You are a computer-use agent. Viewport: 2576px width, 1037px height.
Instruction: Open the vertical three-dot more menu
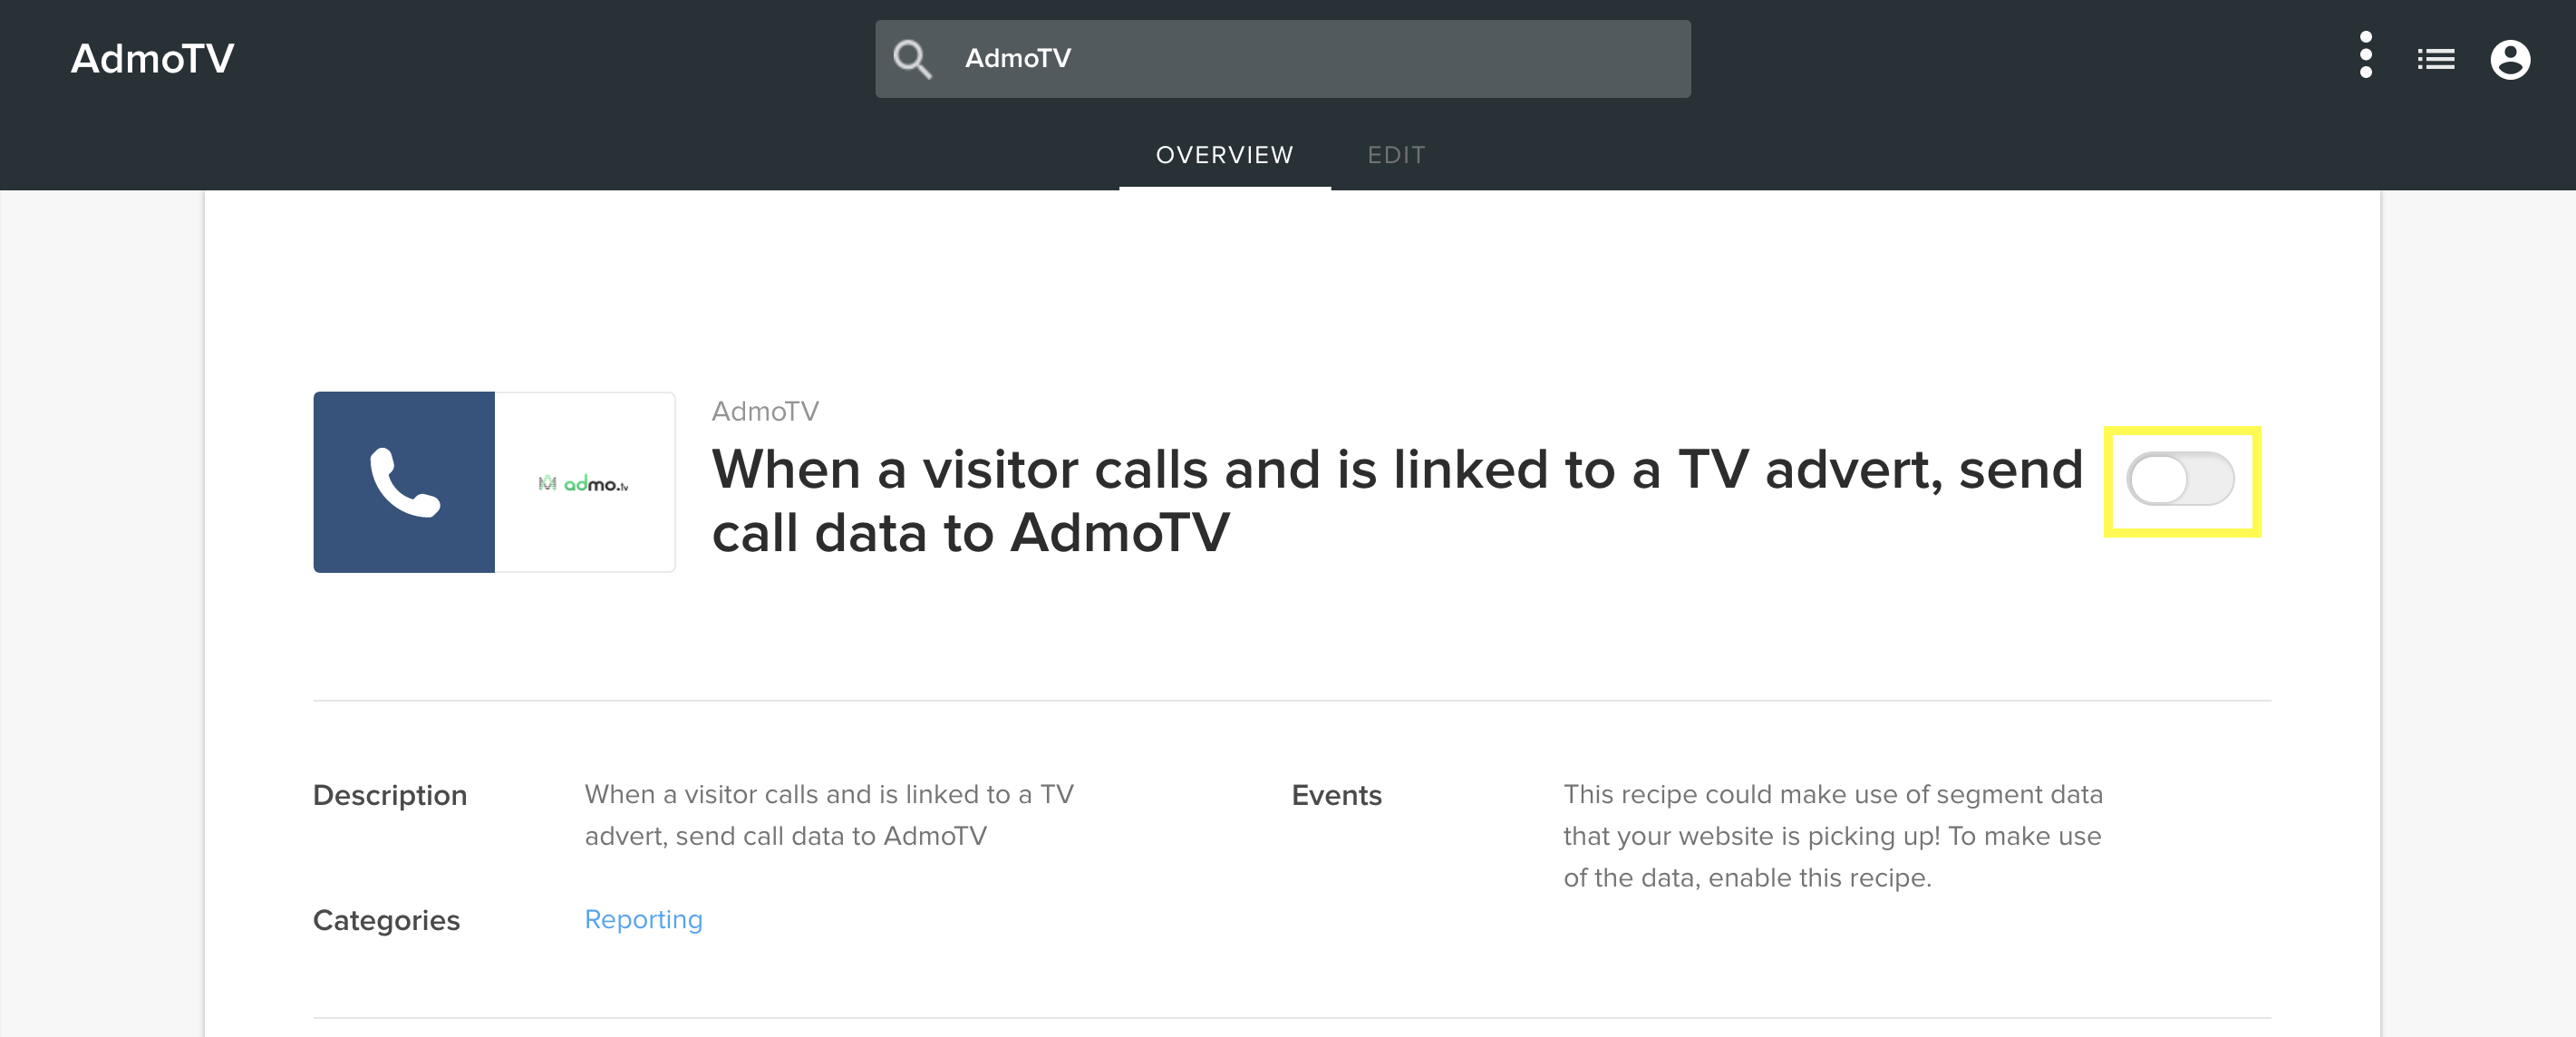[2365, 56]
